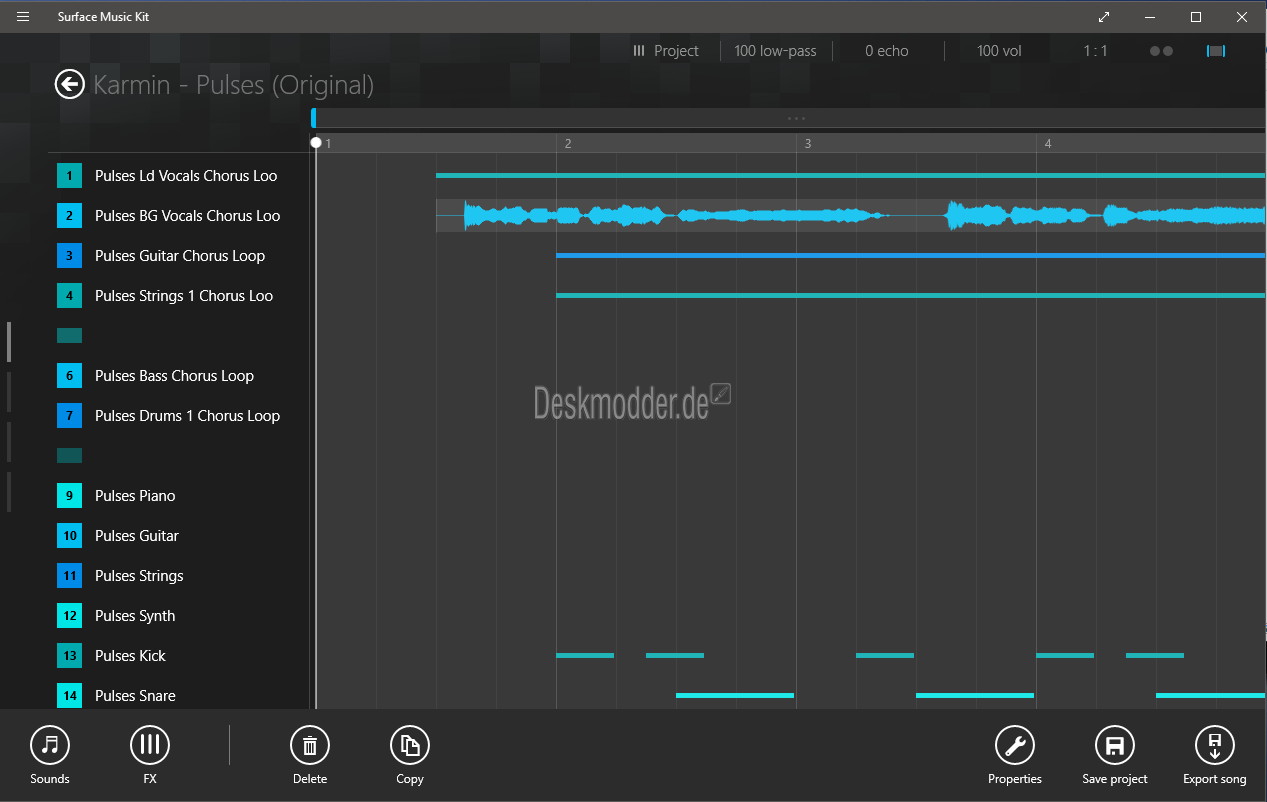Select the Guitar Chorus Loop clip bar
Viewport: 1267px width, 802px height.
pos(911,256)
